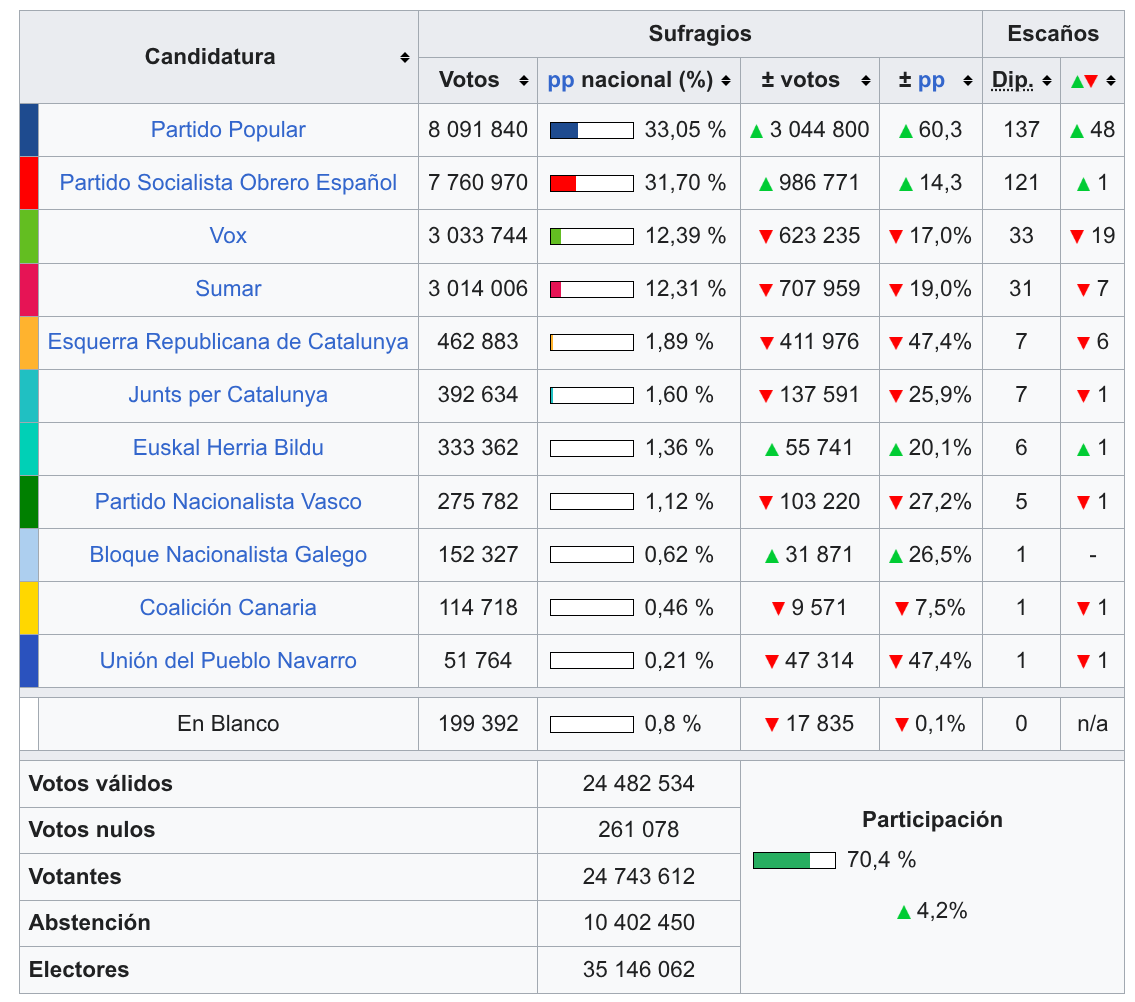Click the PSOE vote percentage bar
The width and height of the screenshot is (1135, 1002).
[x=591, y=183]
